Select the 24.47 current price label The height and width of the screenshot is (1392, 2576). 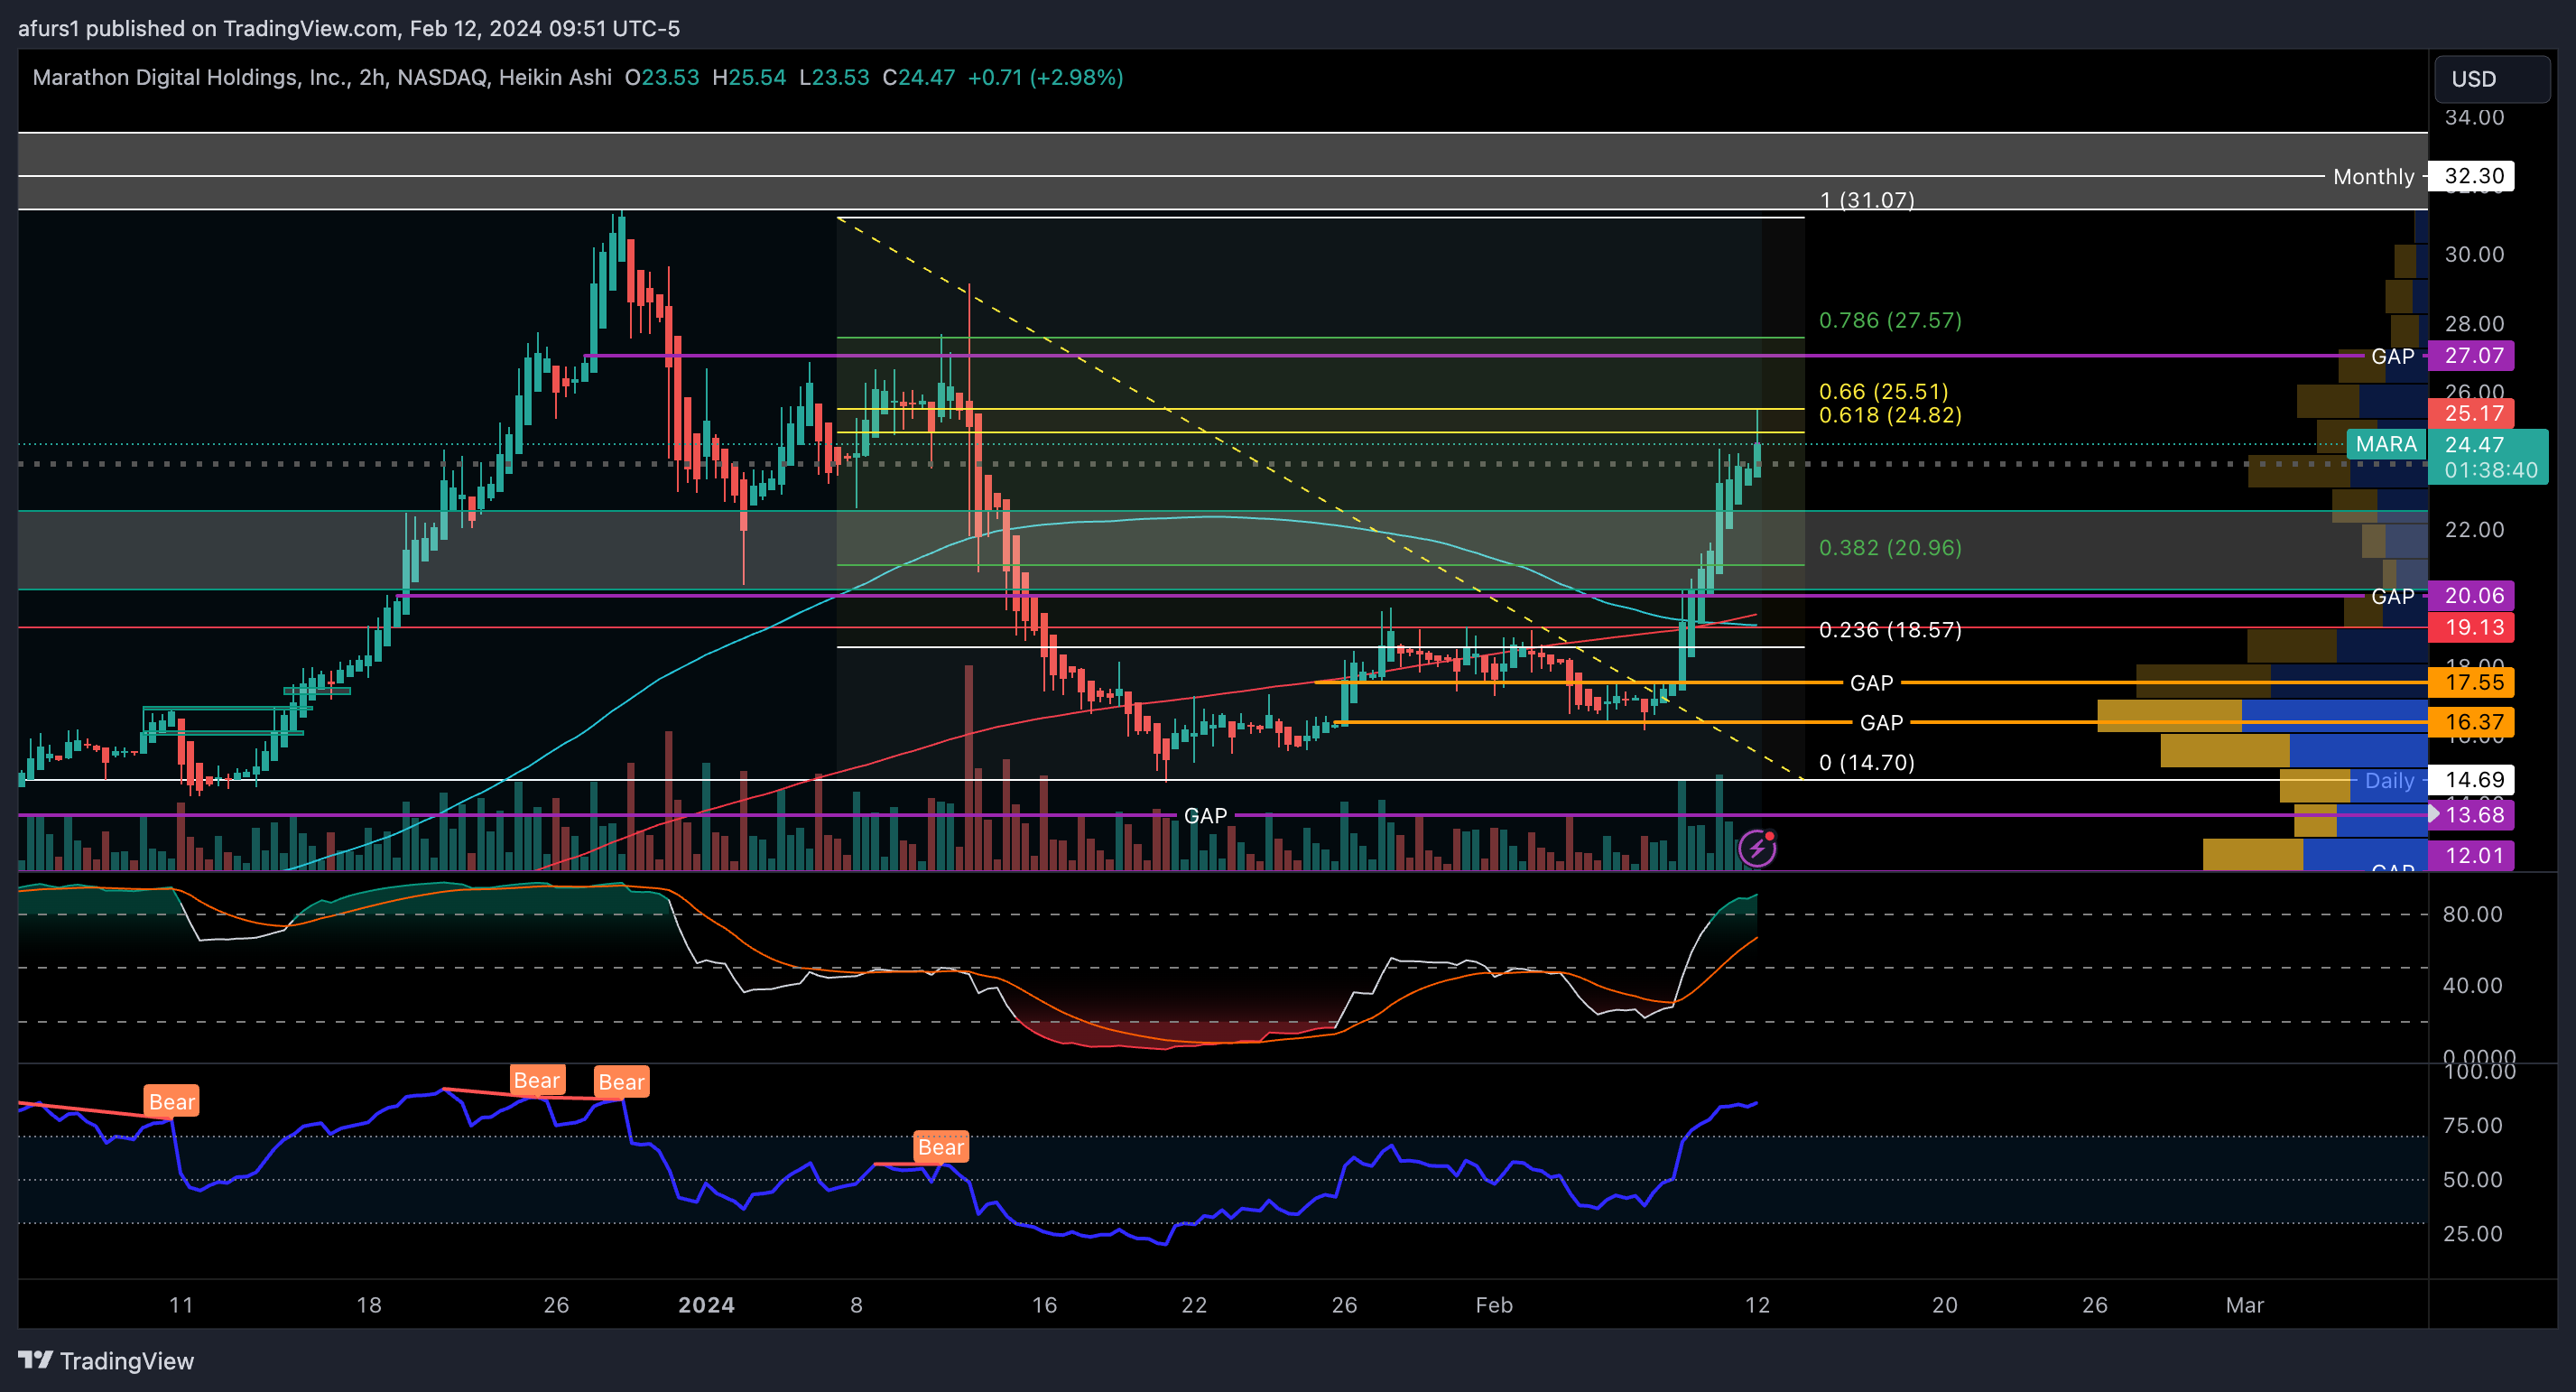click(2474, 444)
